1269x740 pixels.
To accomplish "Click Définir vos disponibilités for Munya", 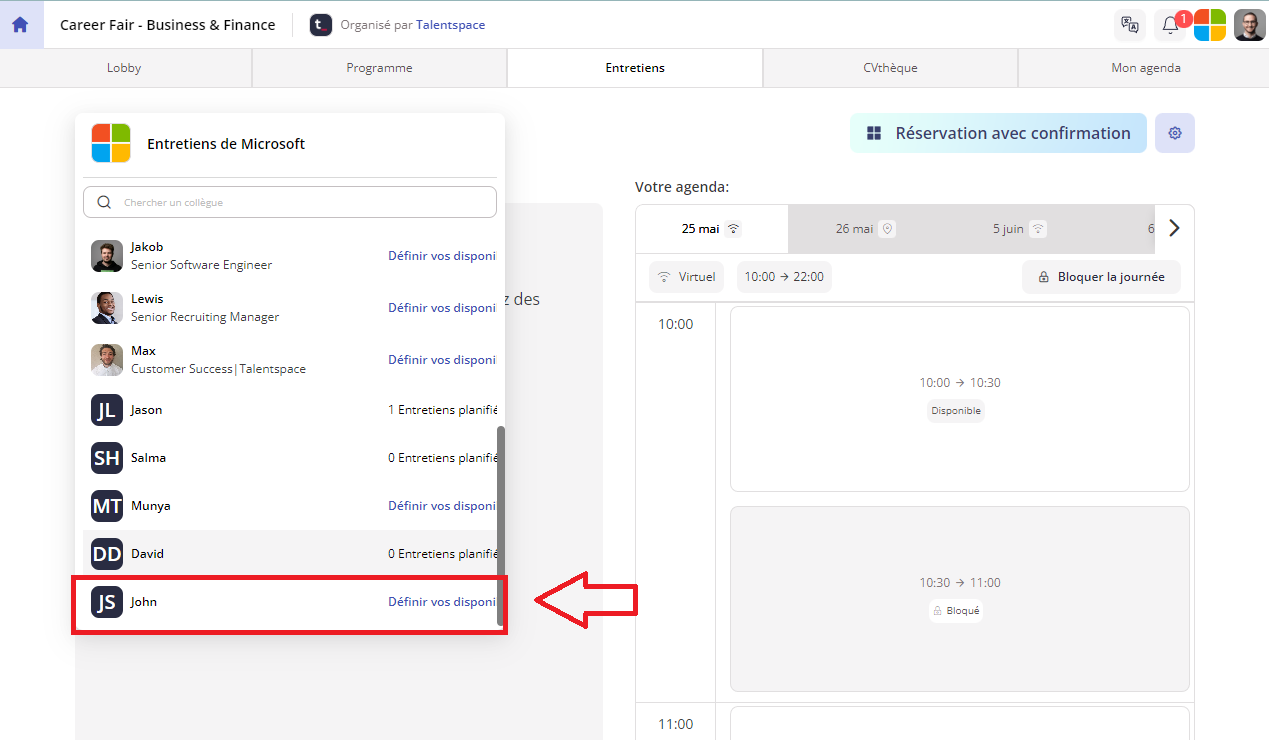I will click(x=442, y=506).
